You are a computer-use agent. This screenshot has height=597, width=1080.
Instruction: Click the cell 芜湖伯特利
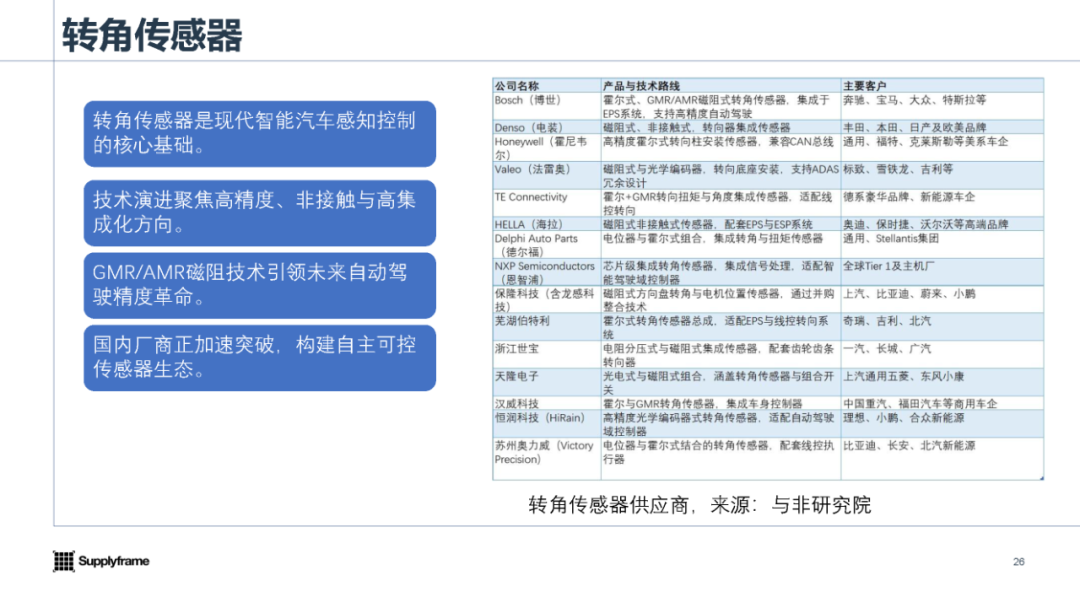click(547, 328)
